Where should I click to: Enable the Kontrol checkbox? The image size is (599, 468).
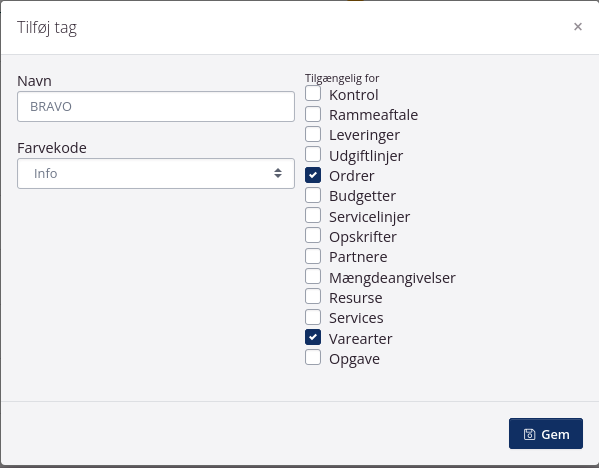point(313,94)
